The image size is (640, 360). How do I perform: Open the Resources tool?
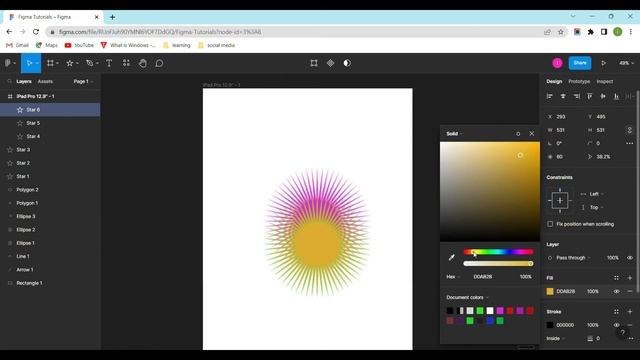[x=126, y=63]
